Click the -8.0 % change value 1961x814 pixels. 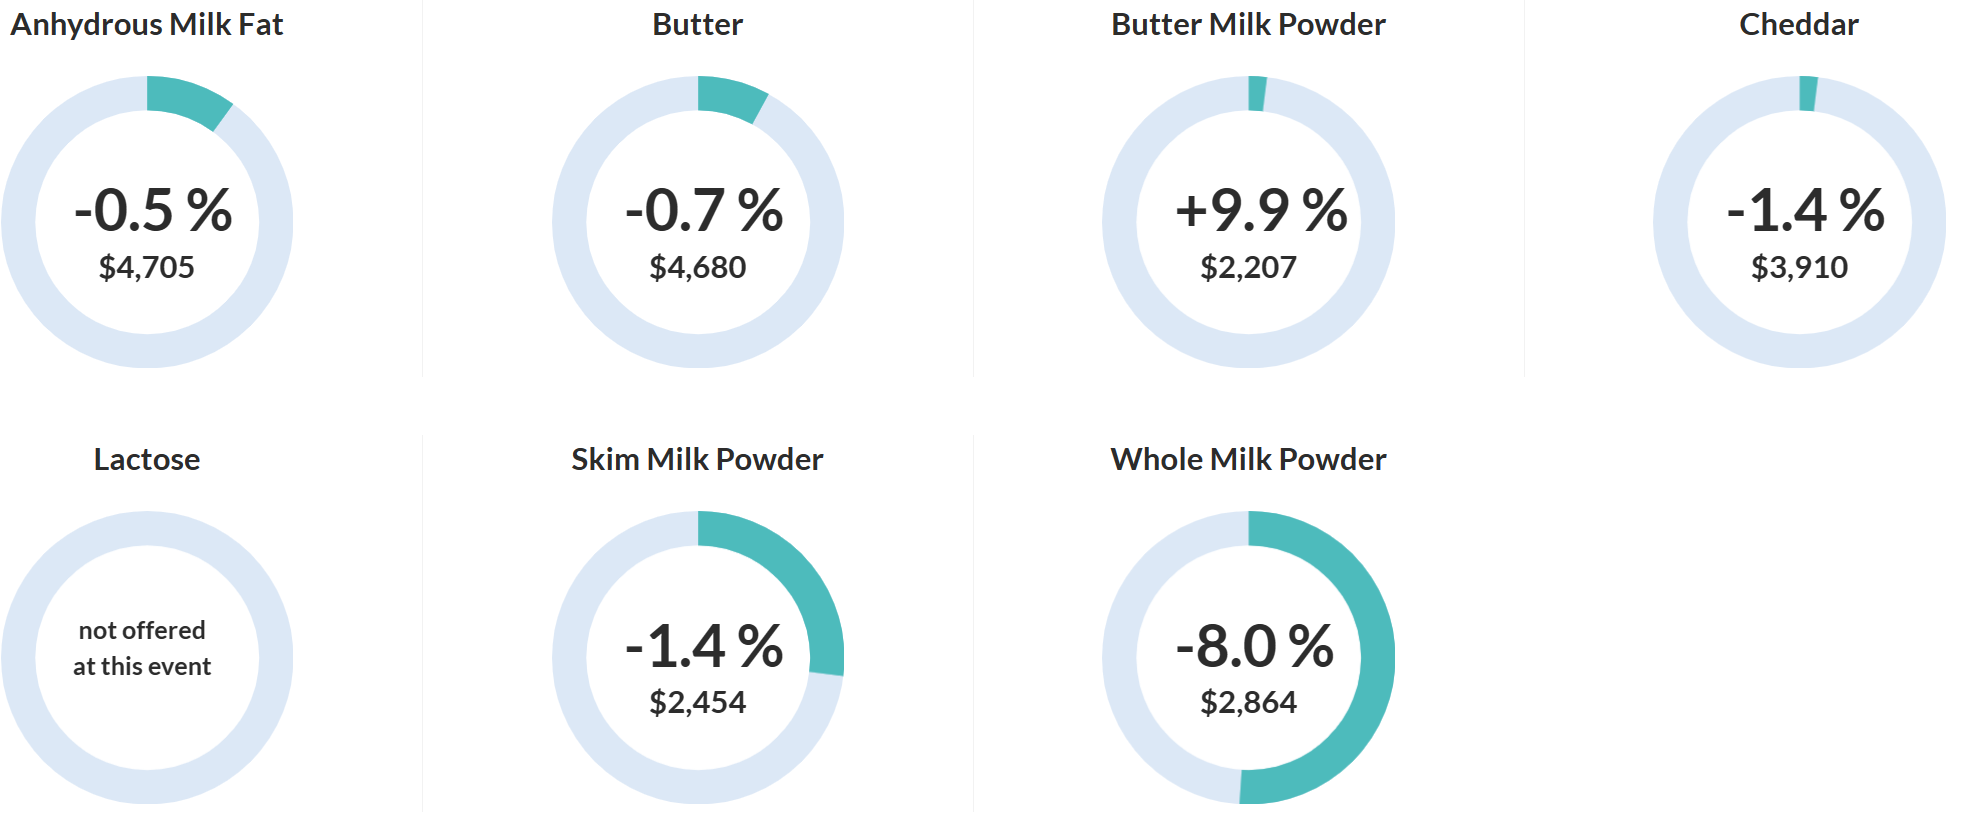point(1254,646)
